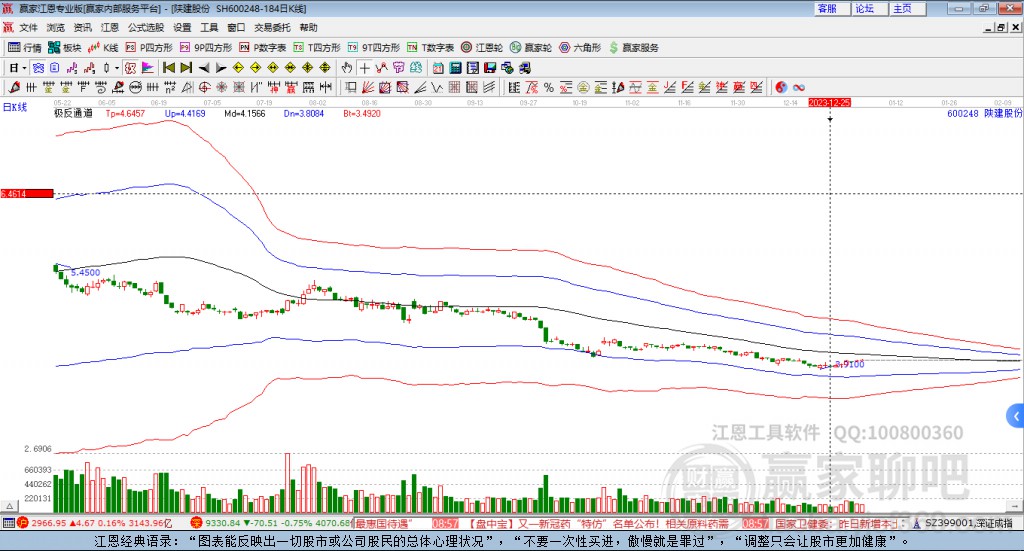Click the 2023-12-25 date marker
The image size is (1024, 551).
829,102
